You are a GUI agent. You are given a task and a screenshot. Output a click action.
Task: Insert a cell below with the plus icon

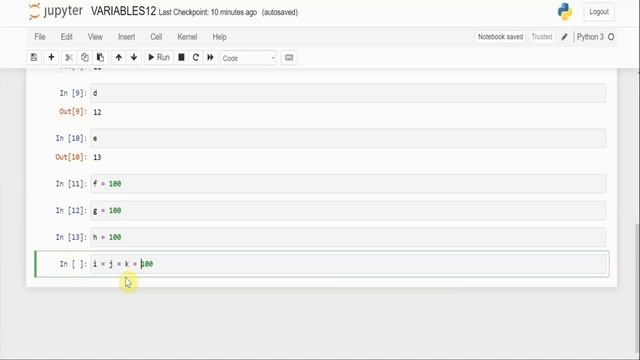point(51,58)
